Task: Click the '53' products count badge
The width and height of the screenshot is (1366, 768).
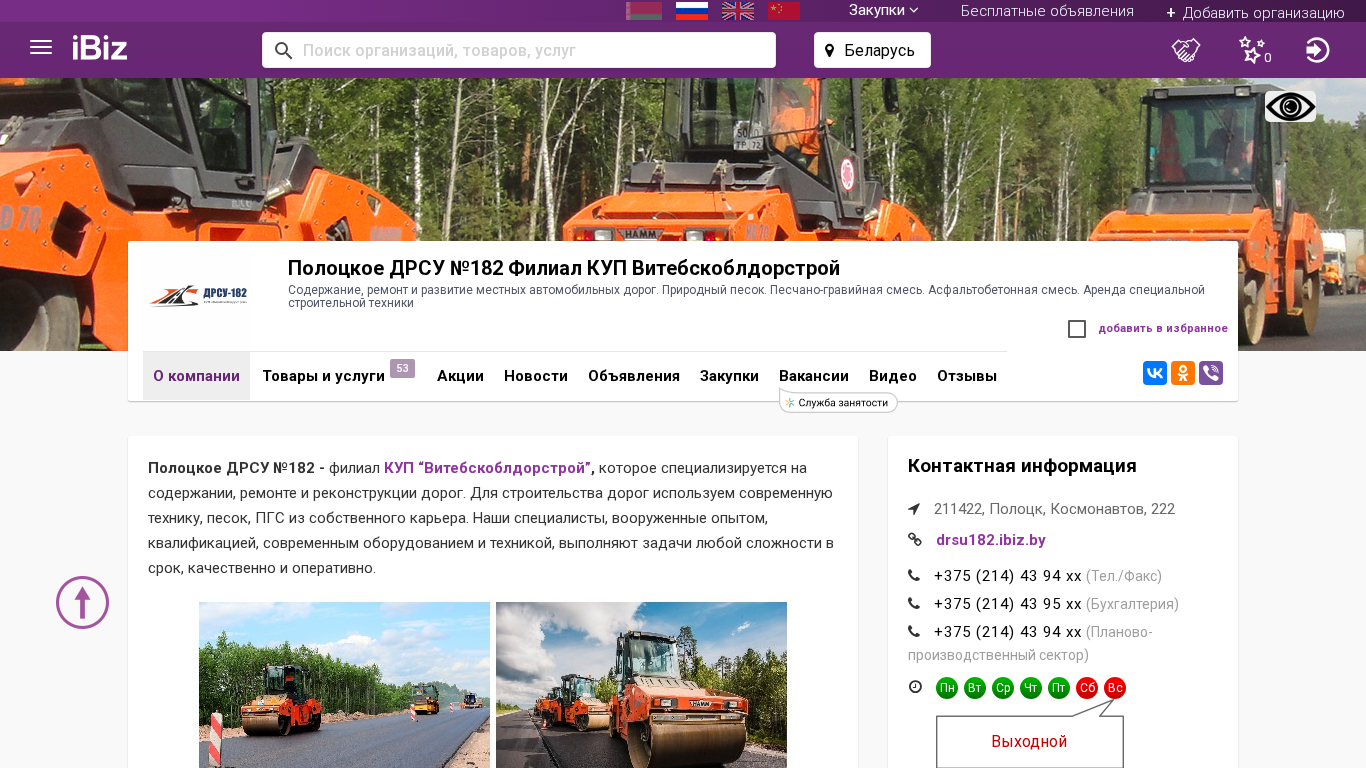Action: 402,368
